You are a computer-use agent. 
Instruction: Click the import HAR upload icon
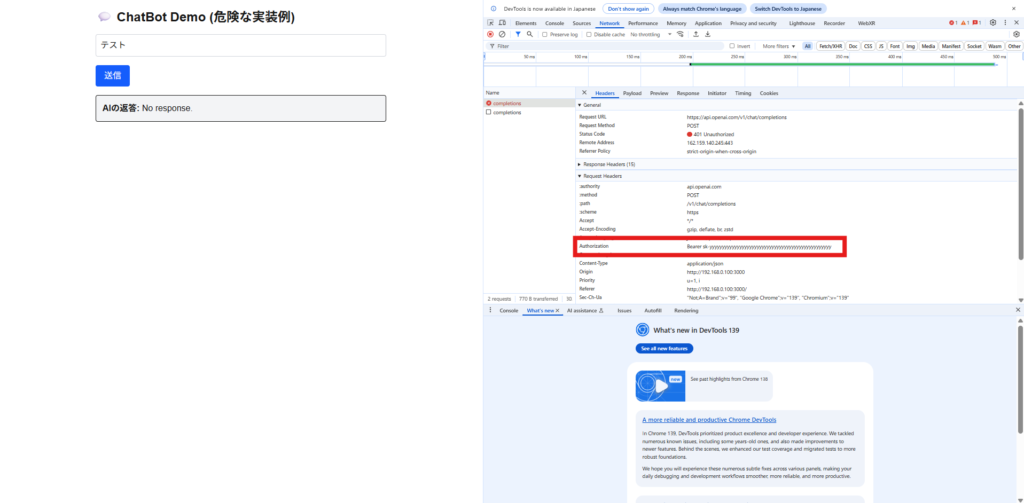tap(696, 34)
